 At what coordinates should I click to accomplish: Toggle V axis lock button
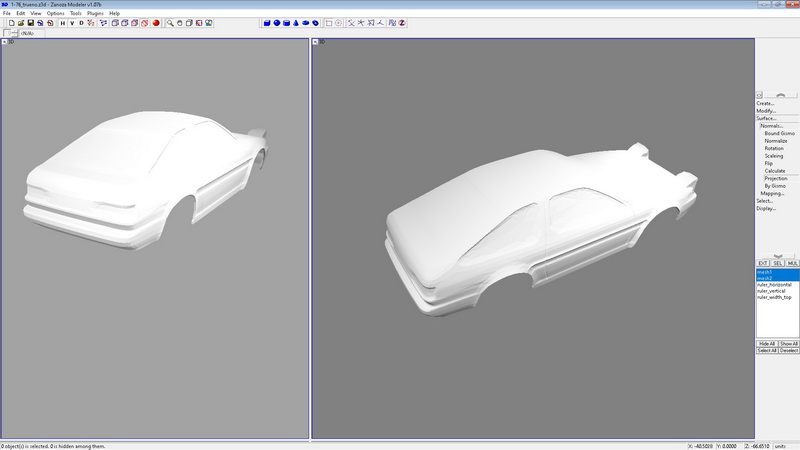point(70,22)
